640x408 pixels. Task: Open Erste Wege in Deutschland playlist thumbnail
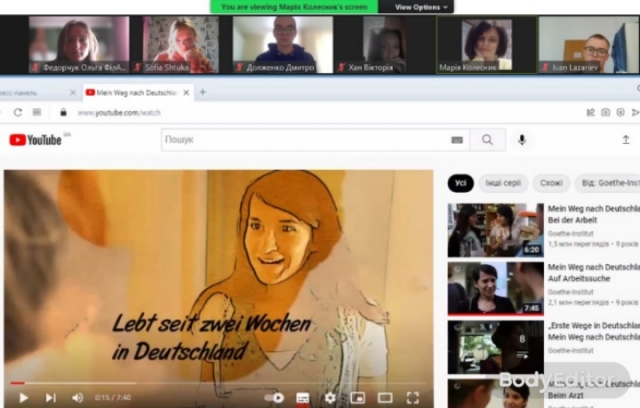coord(496,347)
